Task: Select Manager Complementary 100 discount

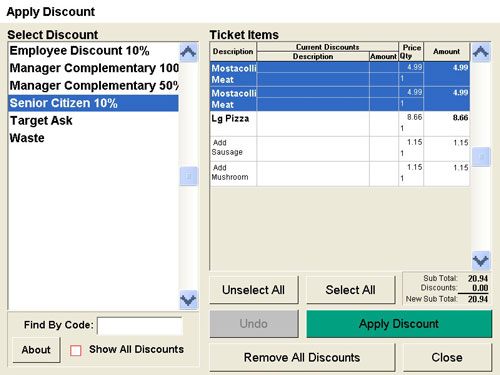Action: pyautogui.click(x=93, y=68)
